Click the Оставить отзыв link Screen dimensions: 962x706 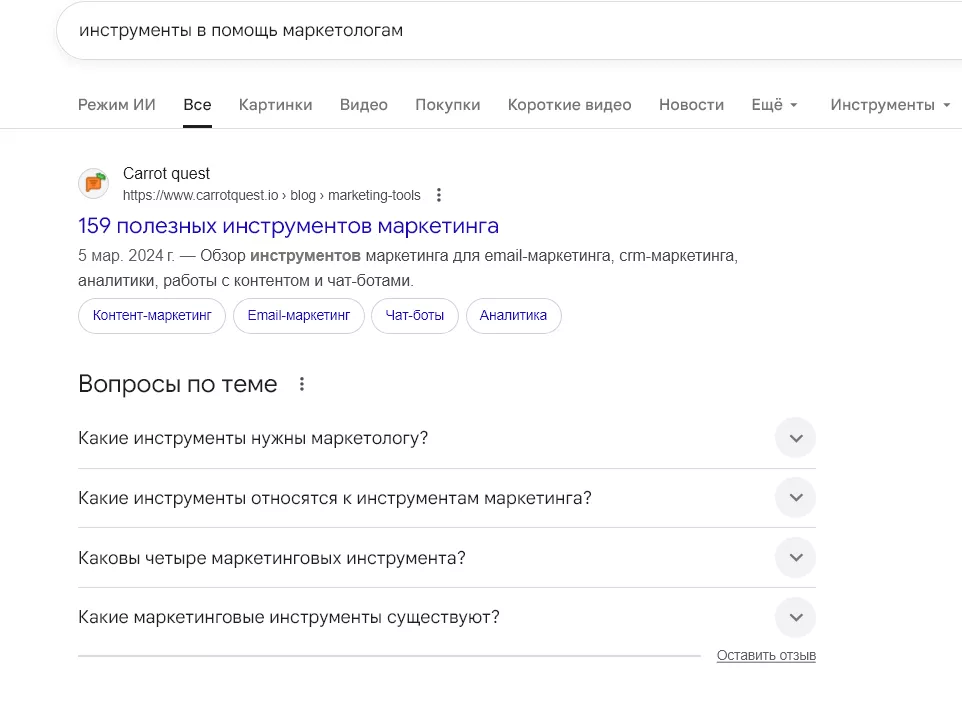point(766,655)
